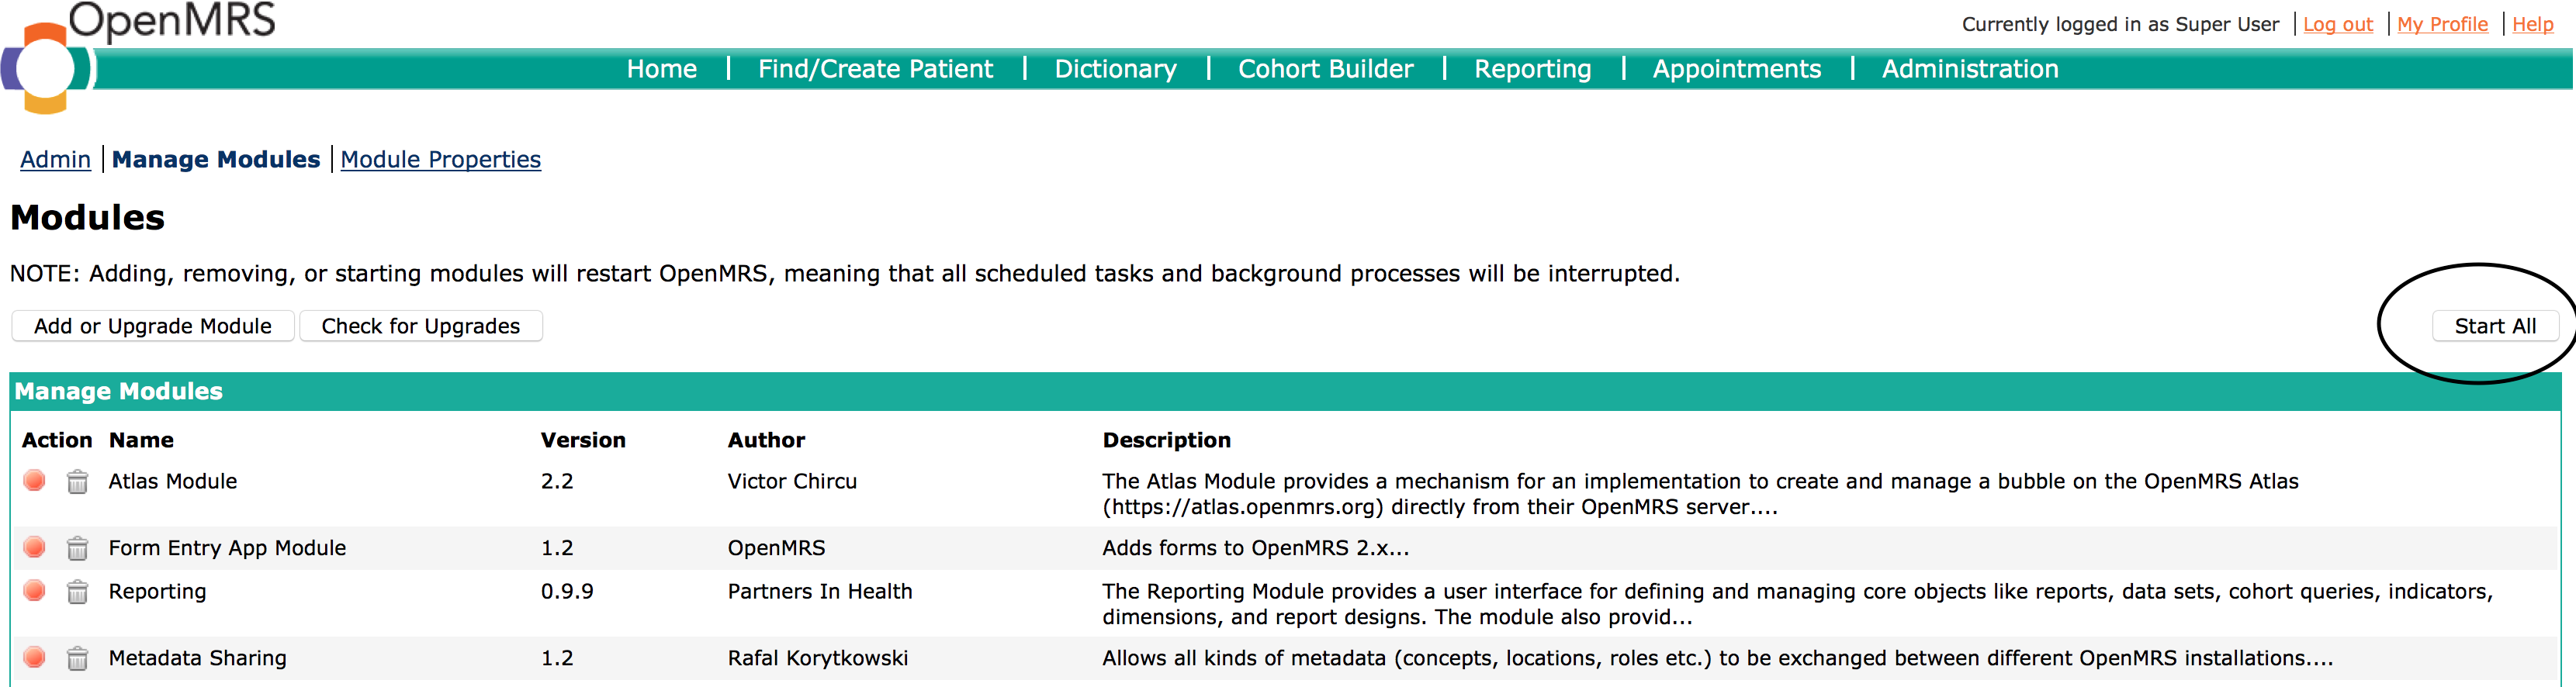Open the Help link
Screen dimensions: 2576x687
(2532, 24)
